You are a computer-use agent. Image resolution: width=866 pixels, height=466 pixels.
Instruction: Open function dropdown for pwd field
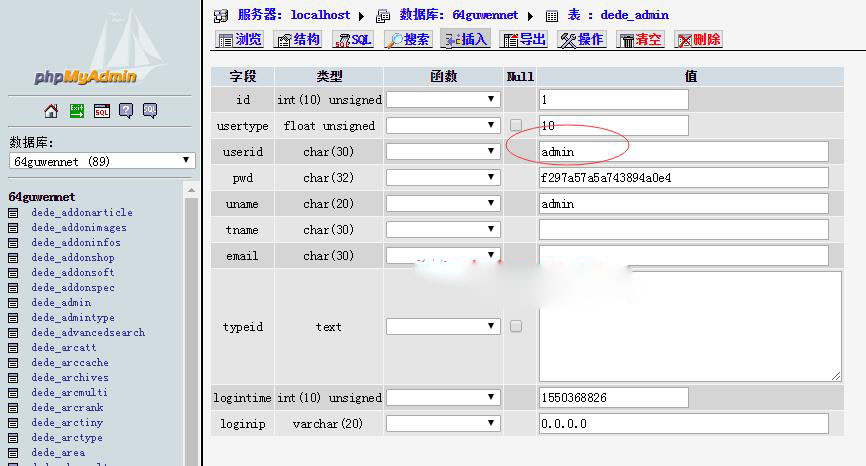pyautogui.click(x=443, y=177)
